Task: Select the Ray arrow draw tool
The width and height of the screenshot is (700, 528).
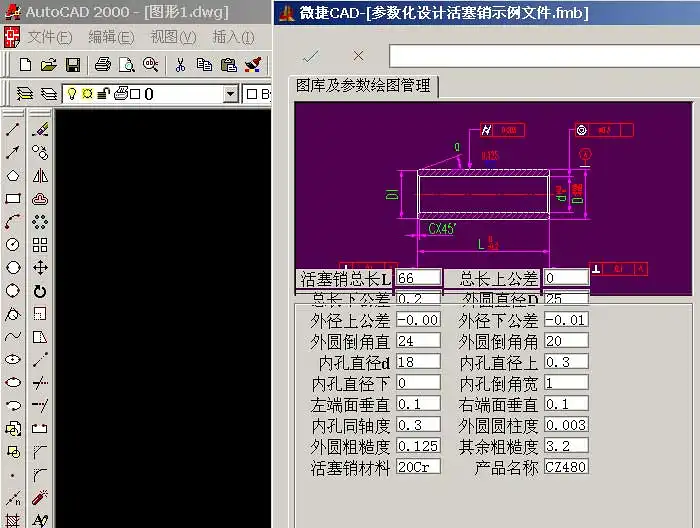Action: 13,153
